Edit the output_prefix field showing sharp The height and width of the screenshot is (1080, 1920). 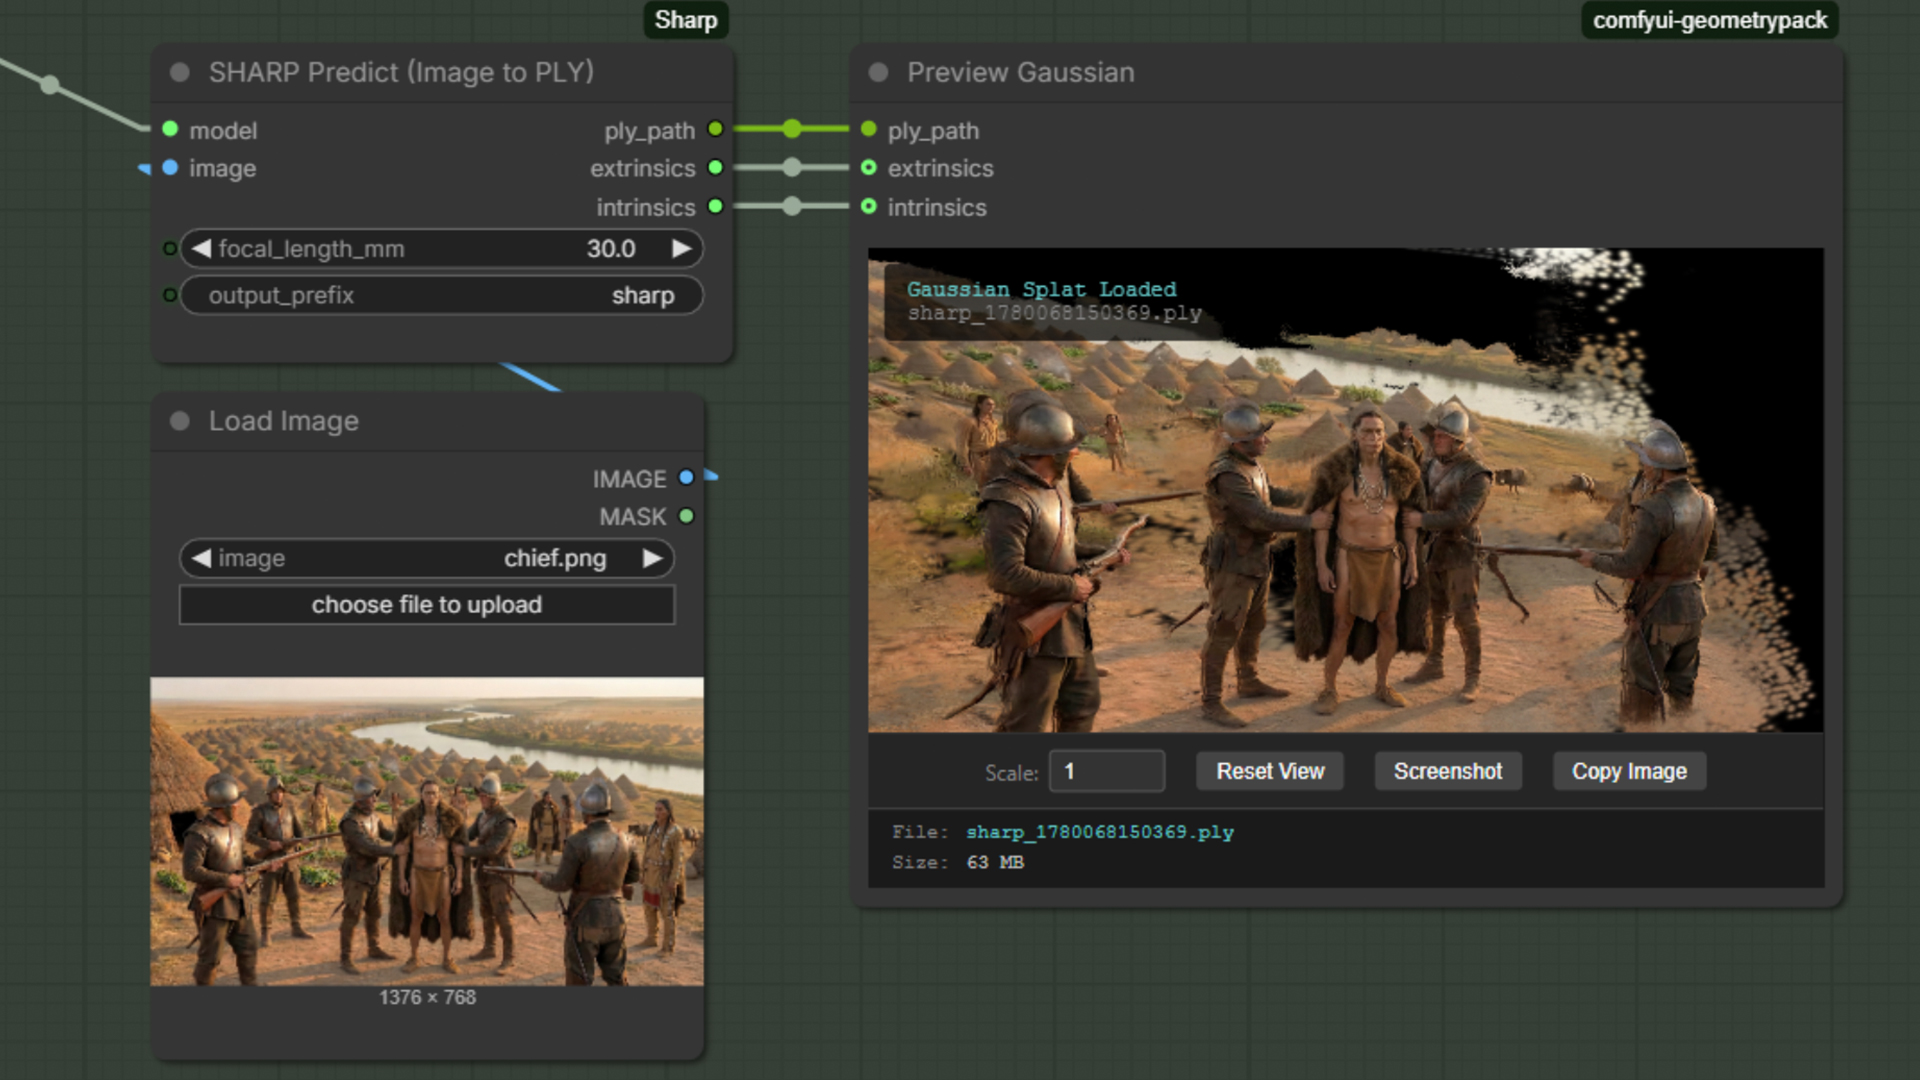click(442, 295)
